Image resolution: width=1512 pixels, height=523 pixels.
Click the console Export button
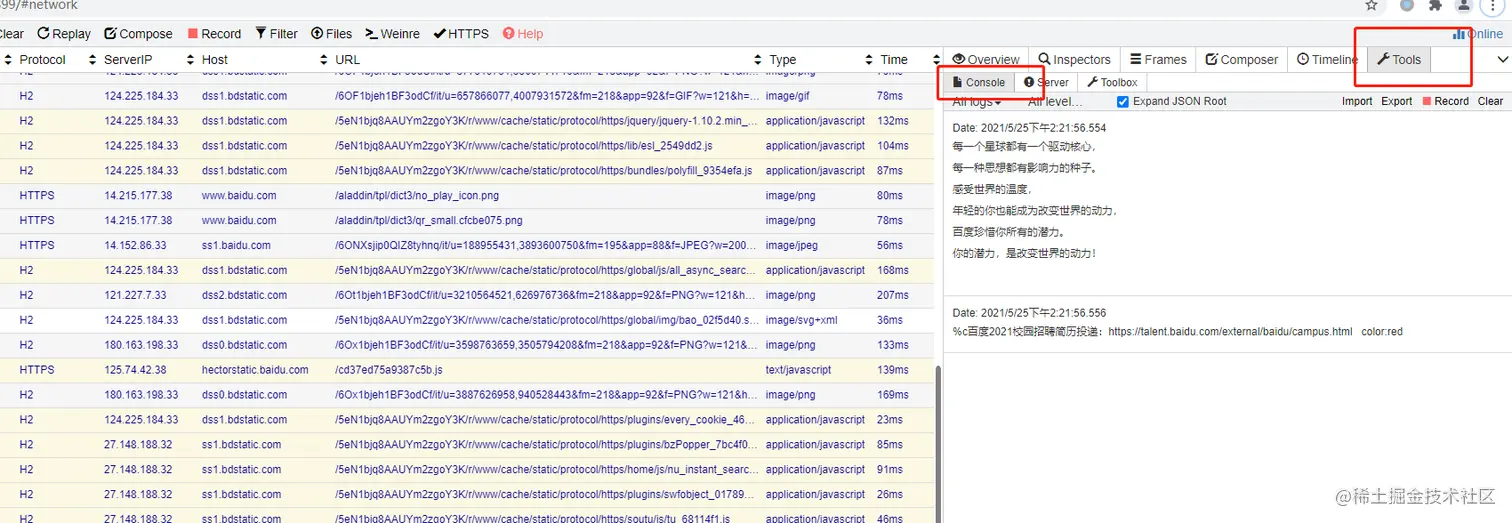1396,101
